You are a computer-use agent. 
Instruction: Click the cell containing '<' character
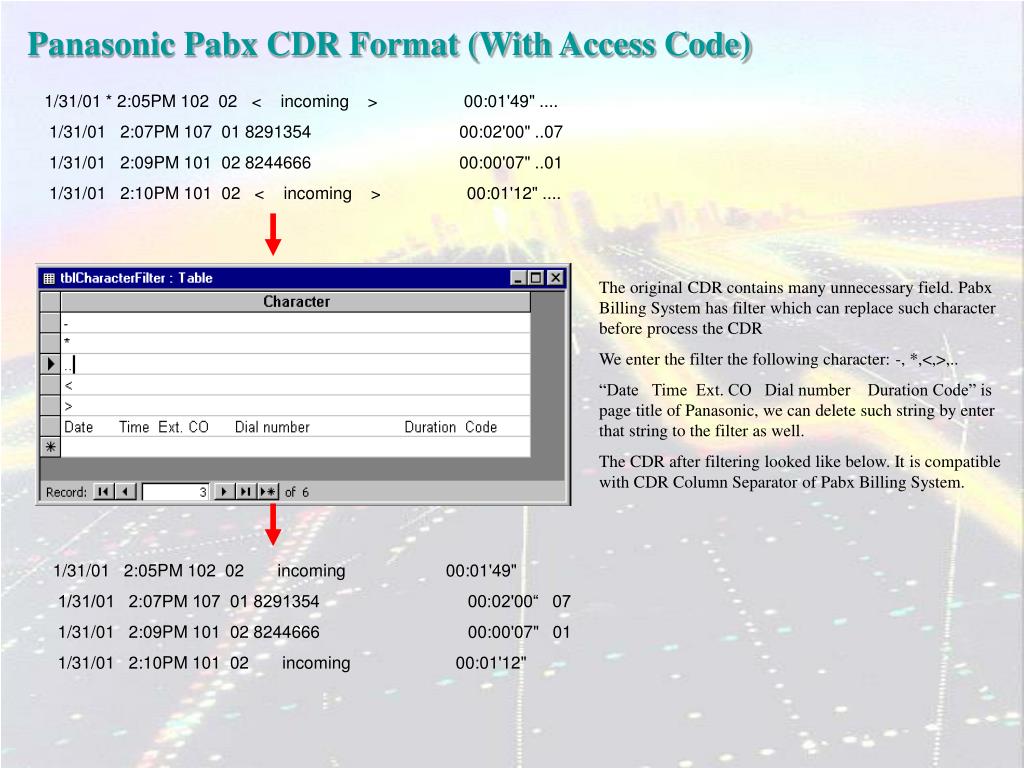[x=296, y=385]
